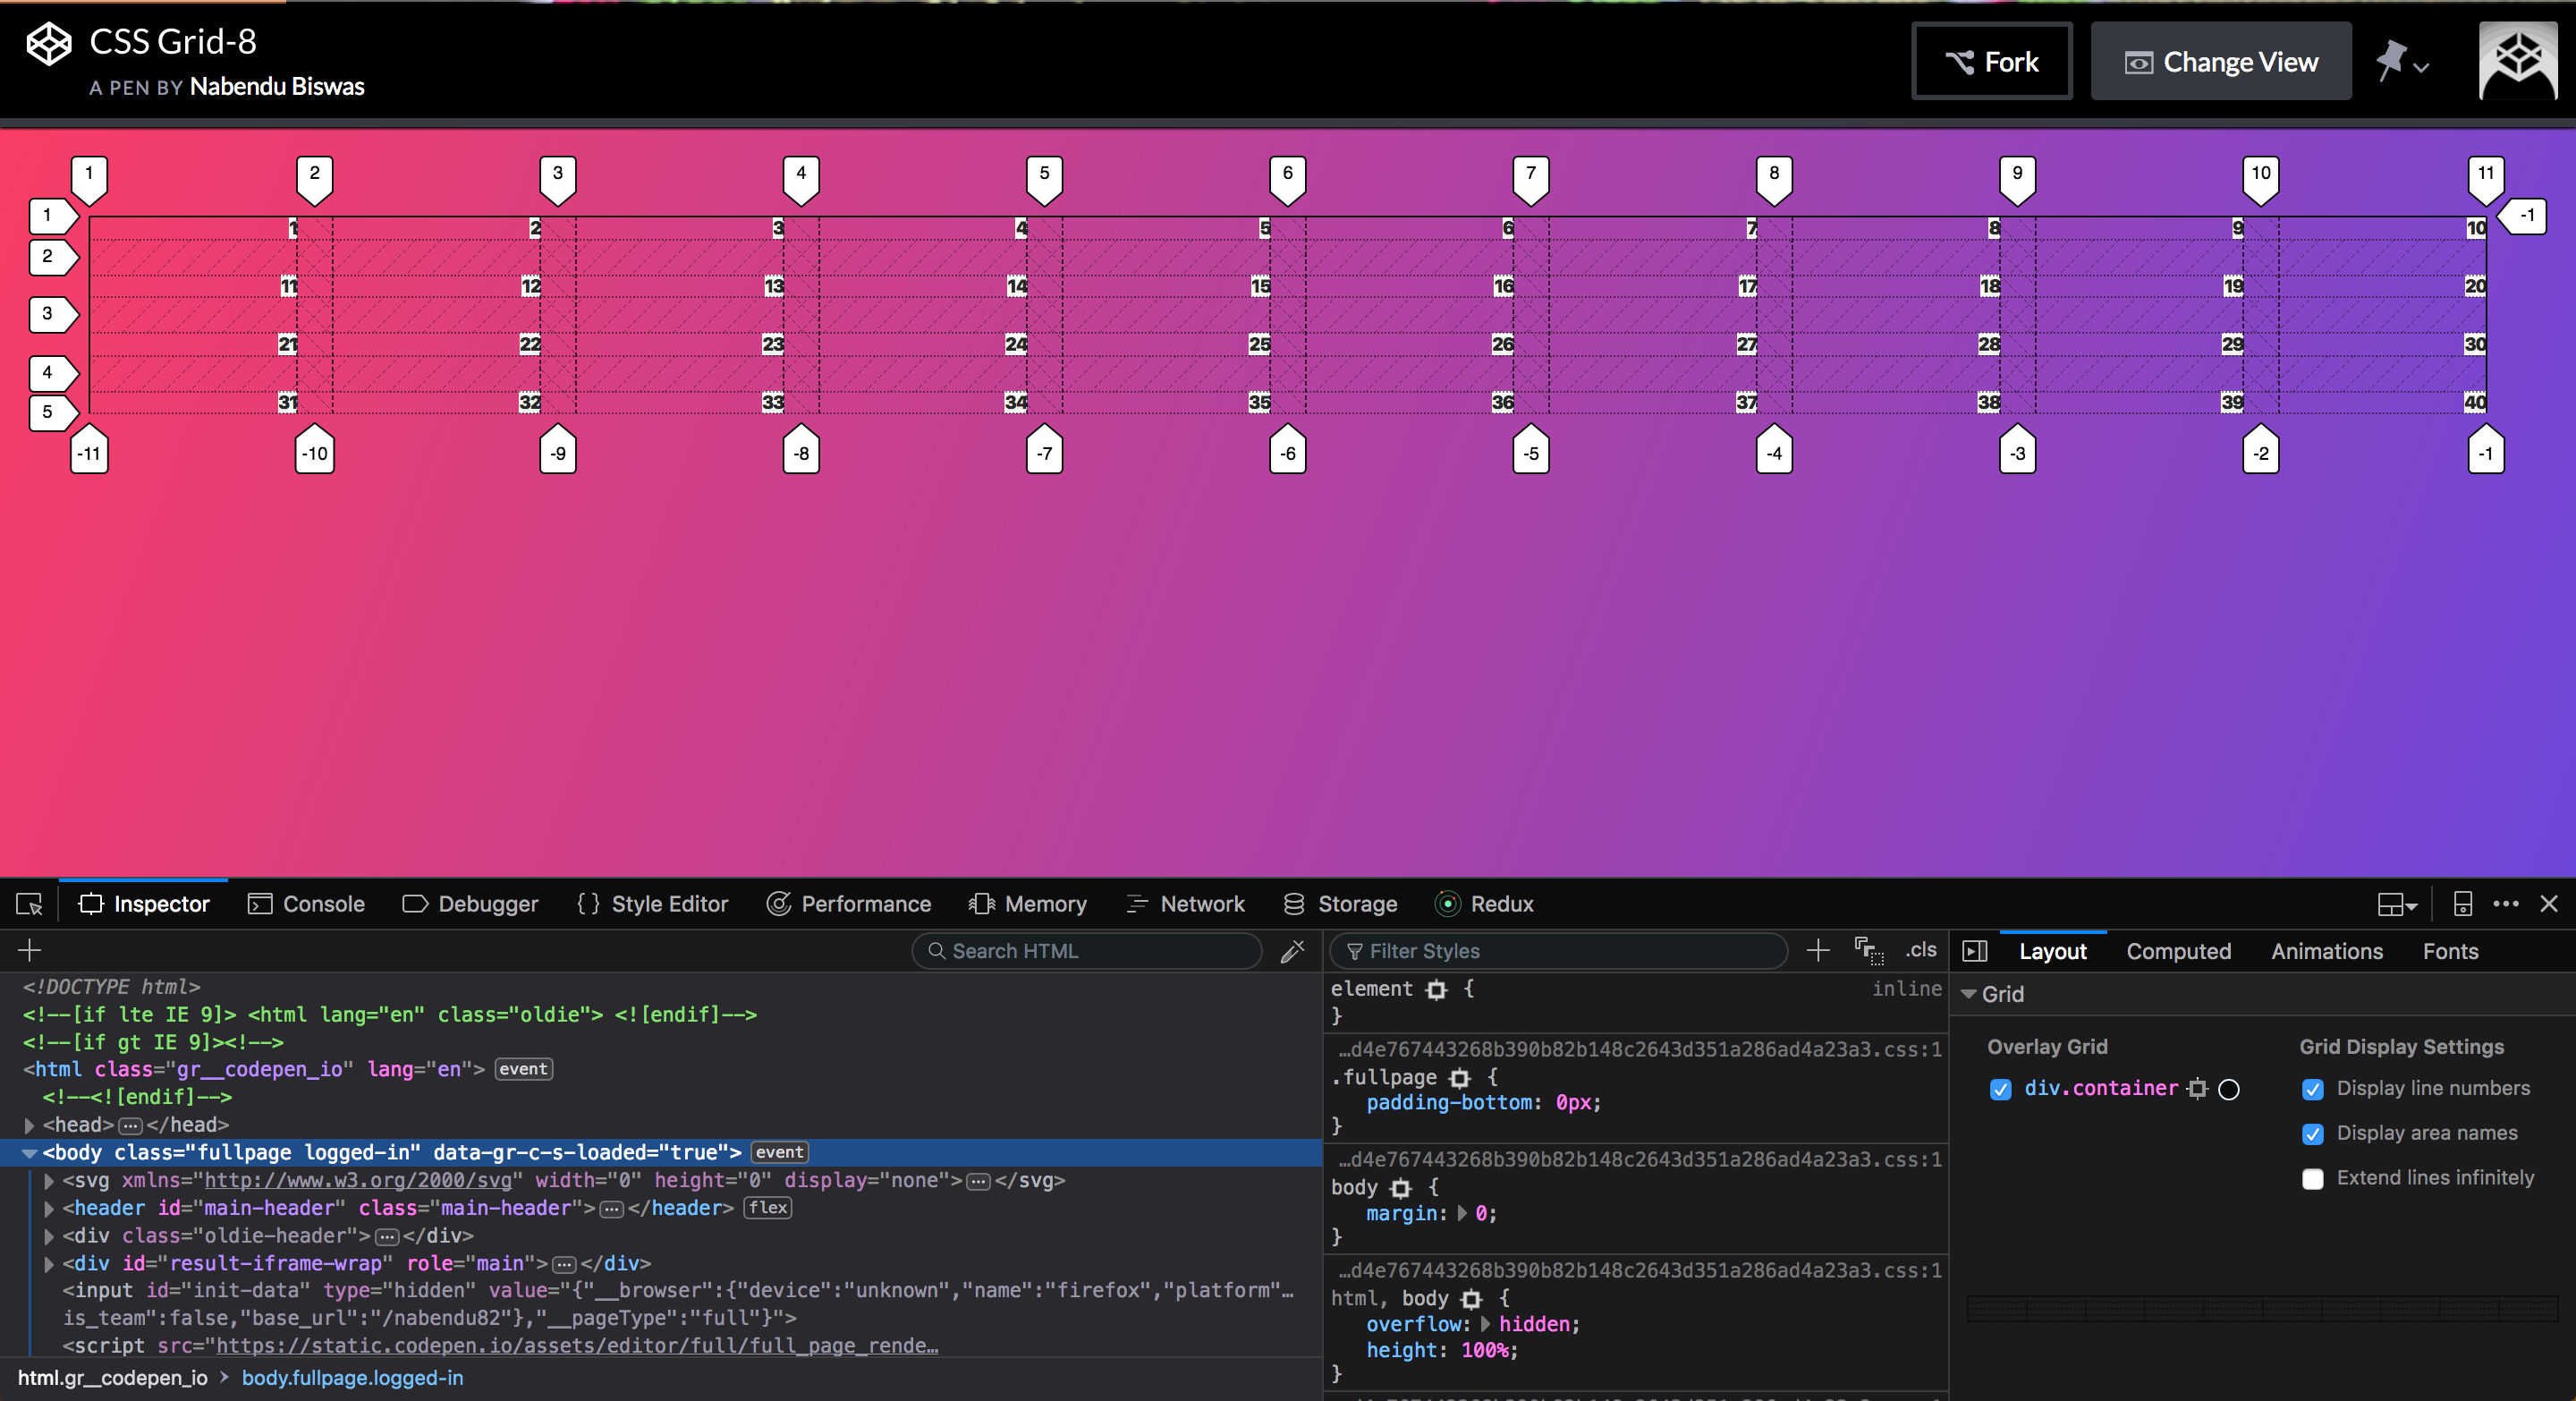Toggle Display area names checkbox
2576x1401 pixels.
click(x=2313, y=1134)
